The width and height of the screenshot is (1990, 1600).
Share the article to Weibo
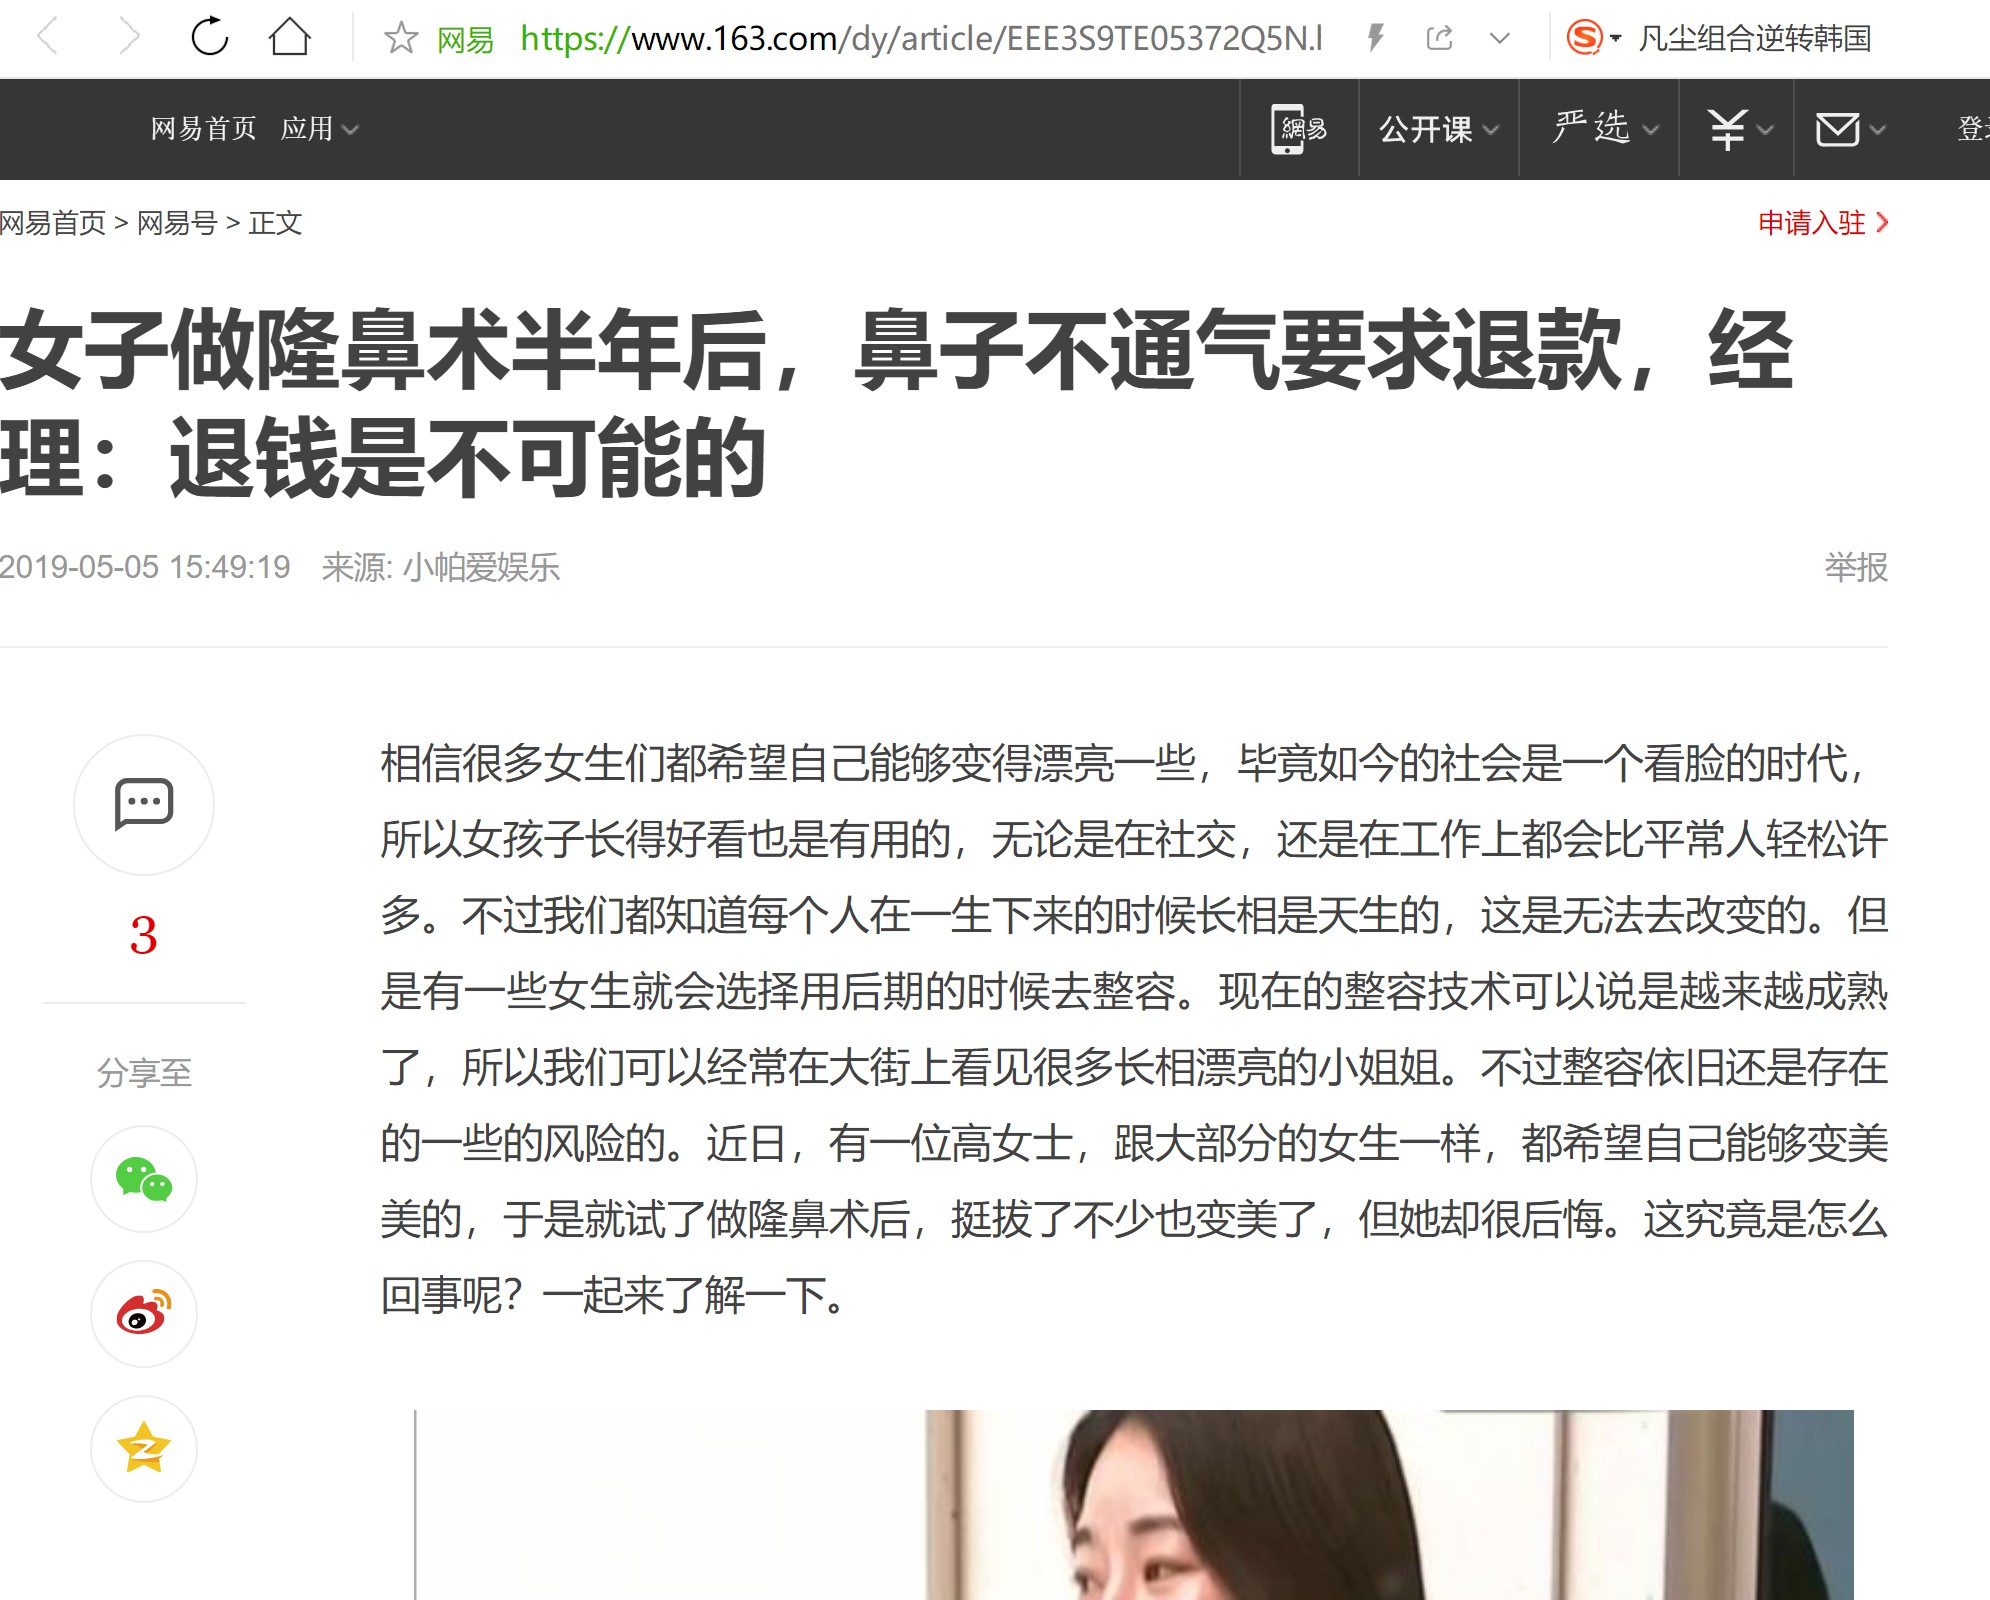[x=144, y=1314]
